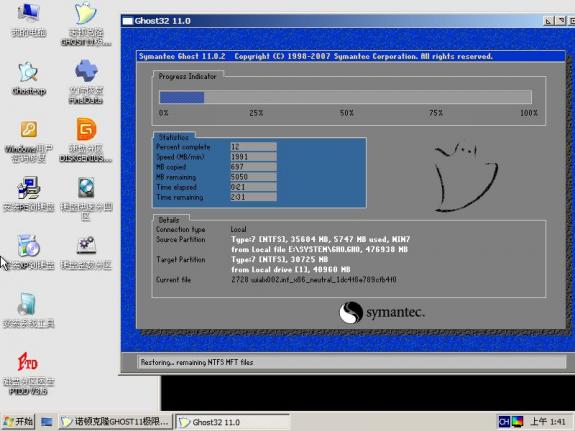Screen dimensions: 575x431
Task: Click the 50% mark under progress bar
Action: click(x=347, y=113)
